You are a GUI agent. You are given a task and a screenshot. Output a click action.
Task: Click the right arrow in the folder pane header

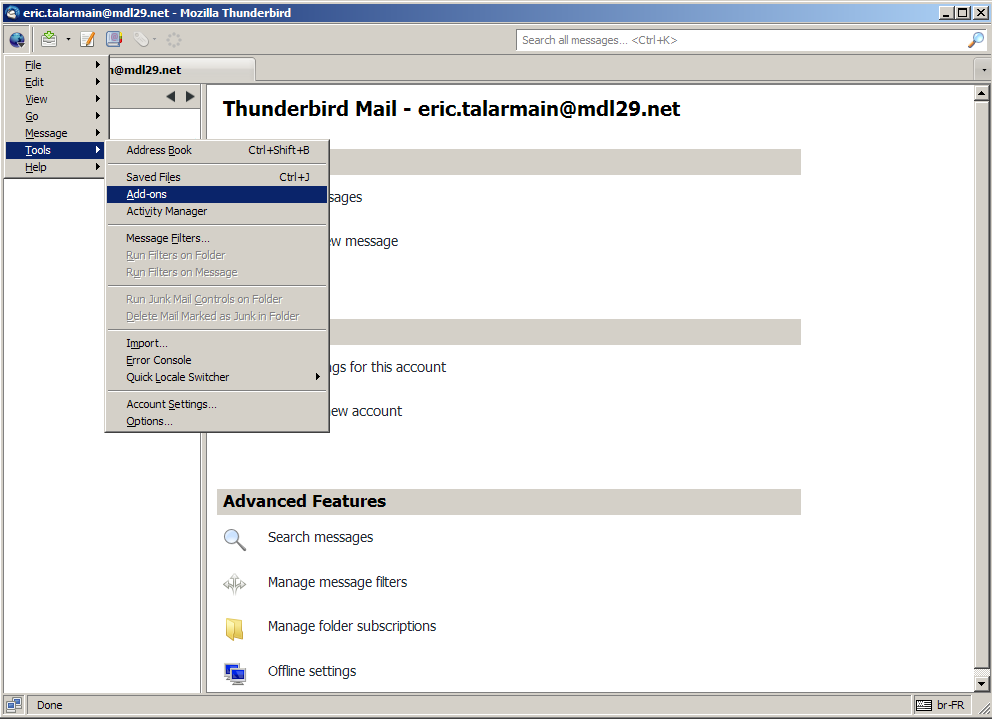(190, 96)
